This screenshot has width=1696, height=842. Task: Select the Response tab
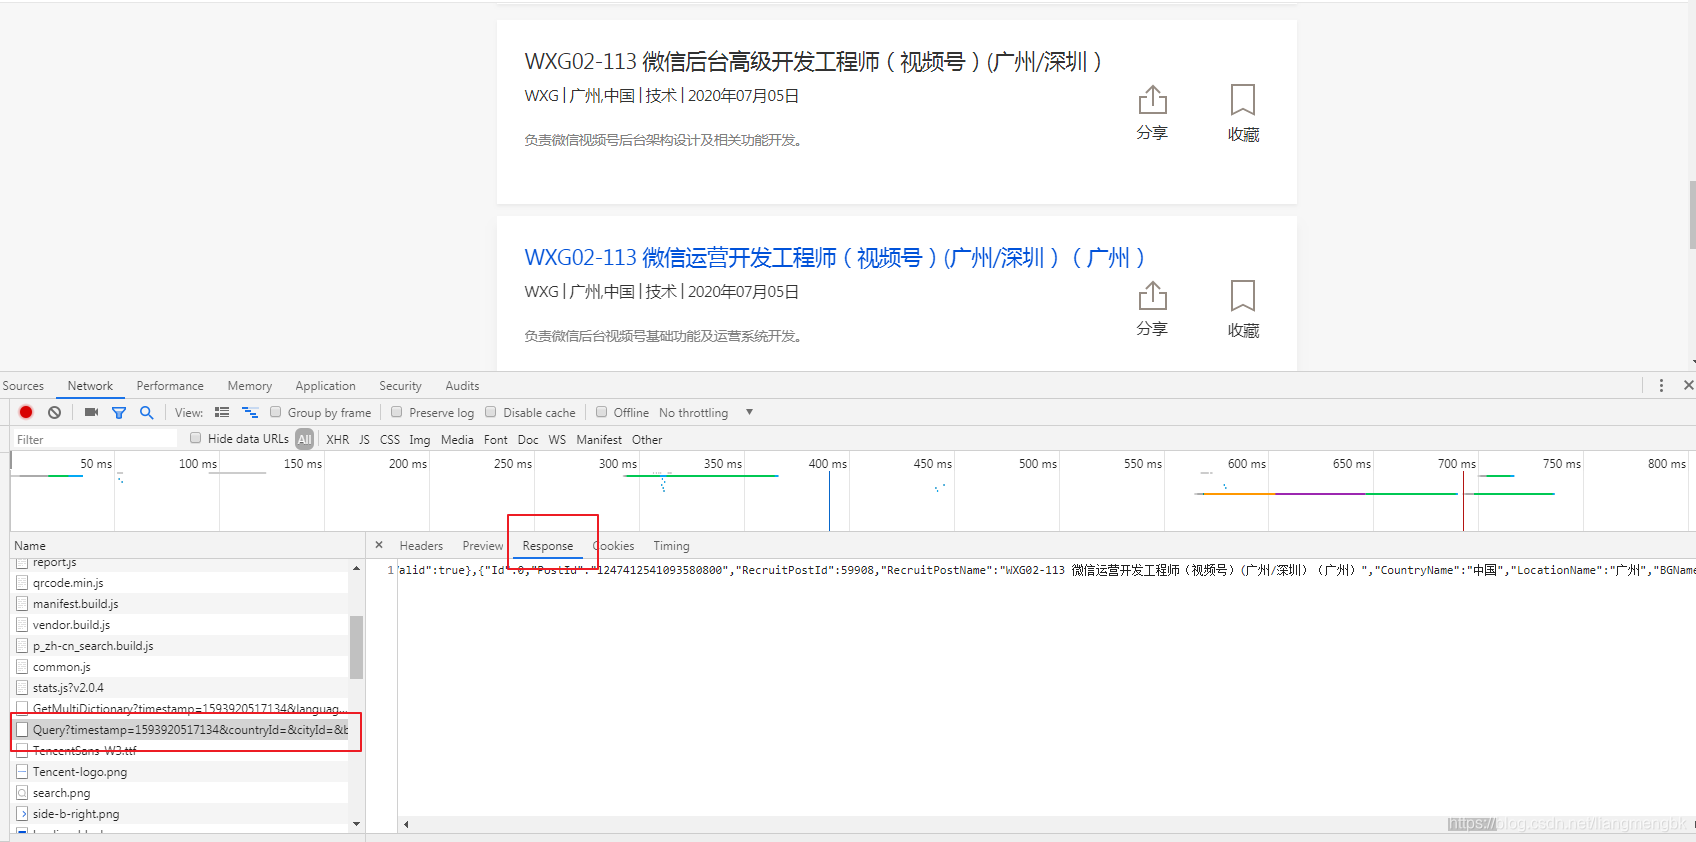pos(548,546)
